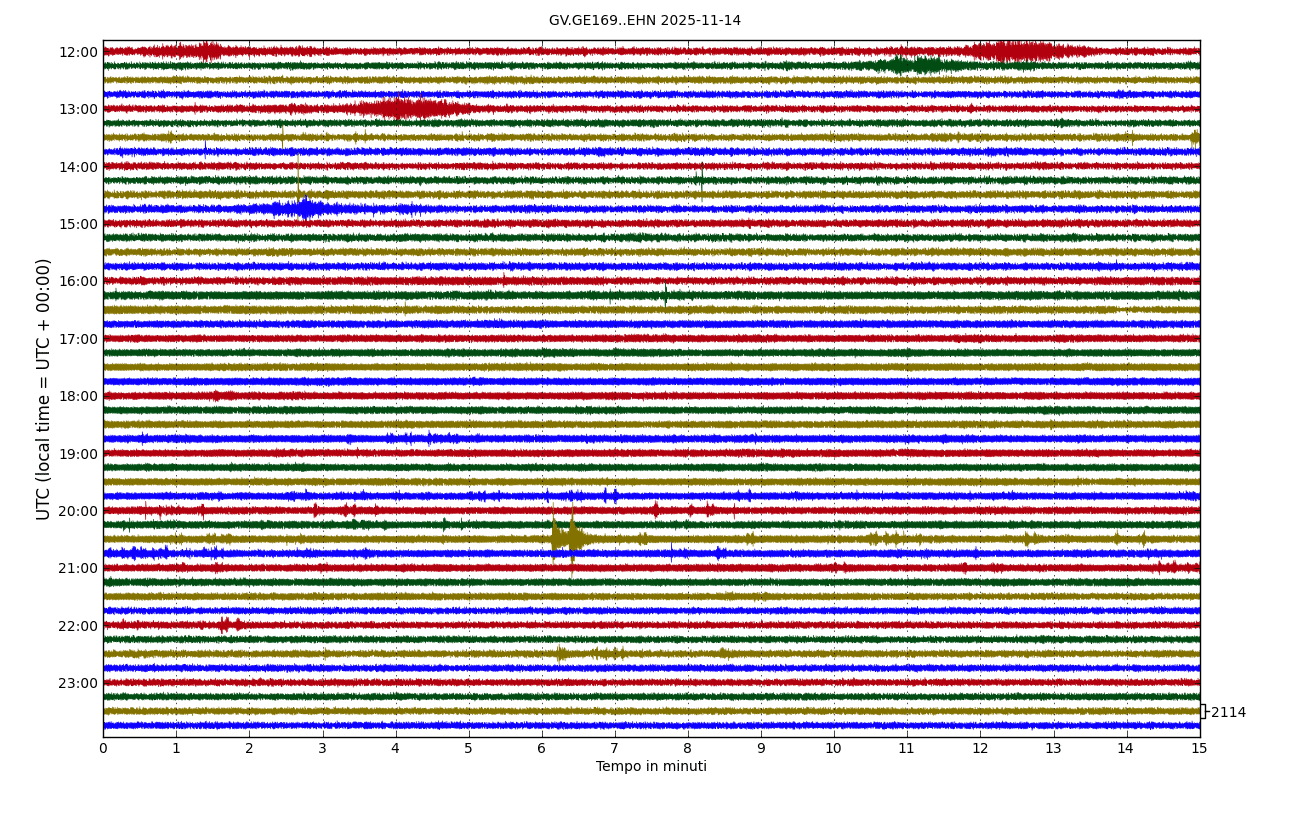Select the 2114 amplitude scale marker
Image resolution: width=1290 pixels, height=819 pixels.
1227,712
